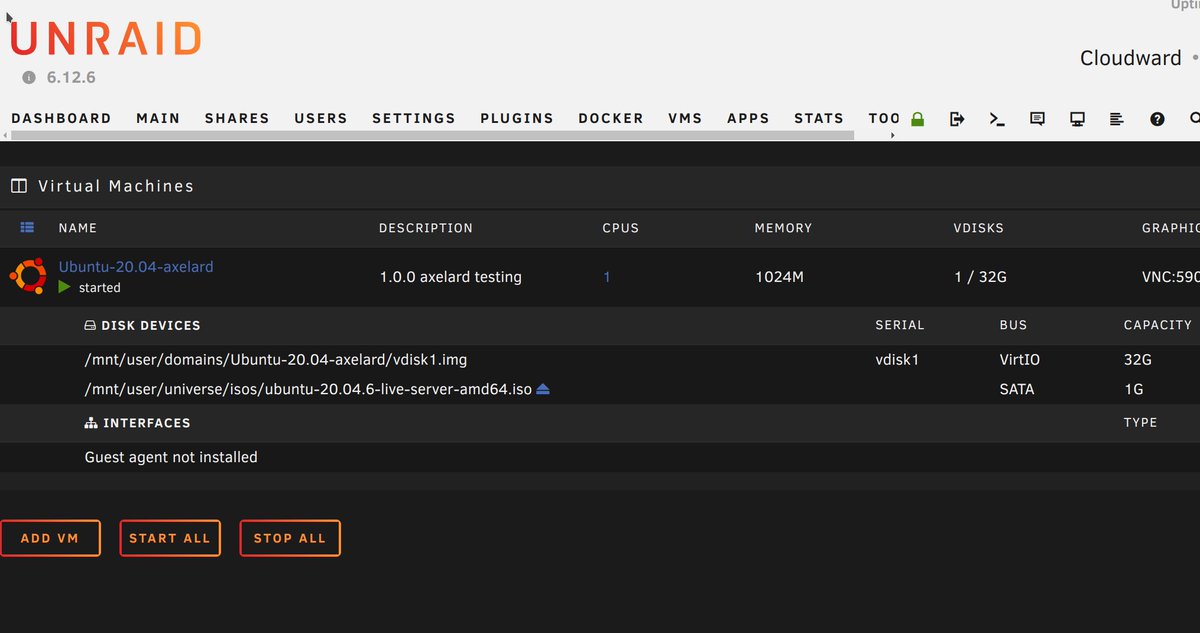Open the remote display monitor icon
This screenshot has width=1200, height=633.
pos(1077,118)
